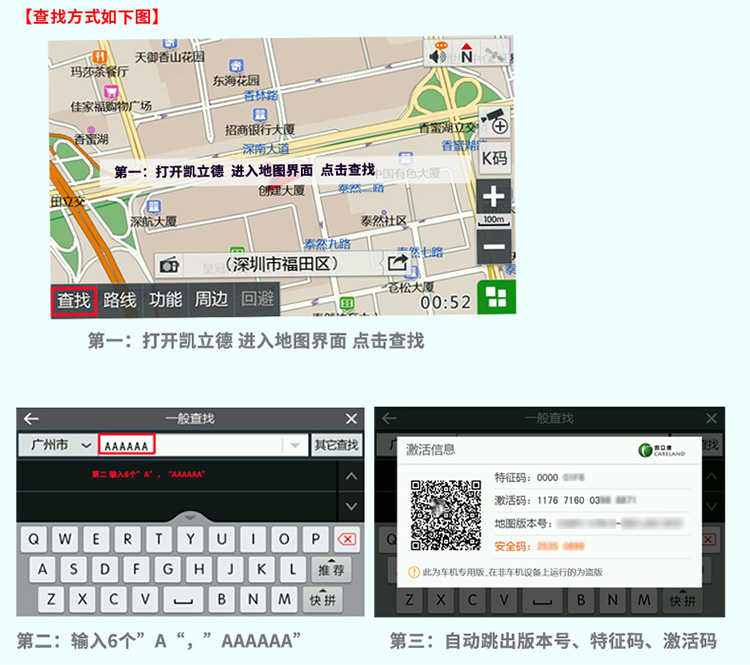Click the 其它查找 other search button
The image size is (750, 665).
pos(336,445)
